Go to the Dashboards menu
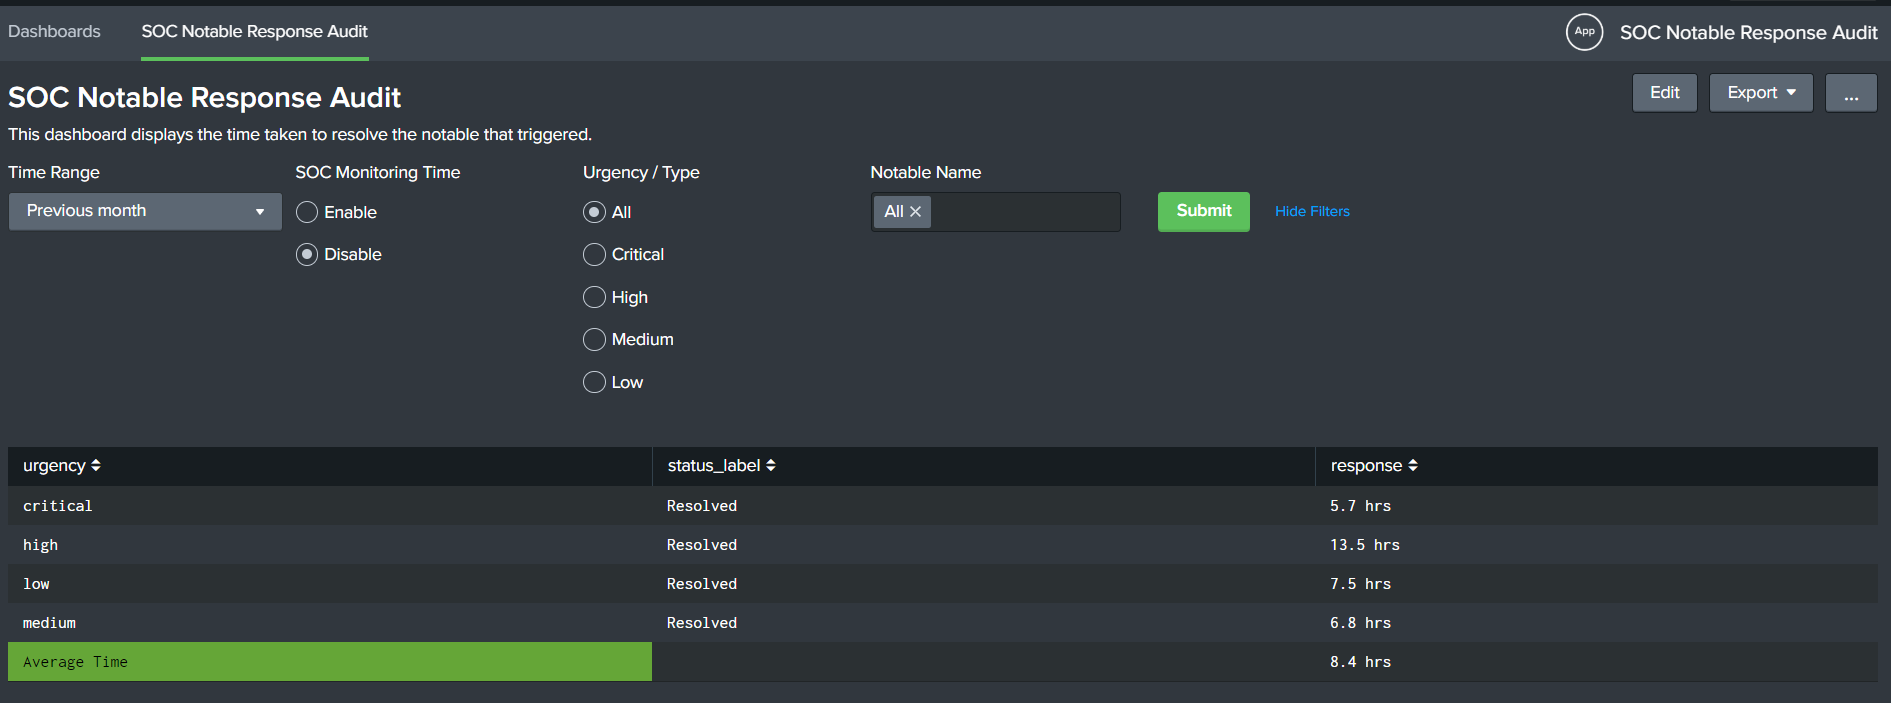Image resolution: width=1891 pixels, height=703 pixels. pyautogui.click(x=54, y=31)
